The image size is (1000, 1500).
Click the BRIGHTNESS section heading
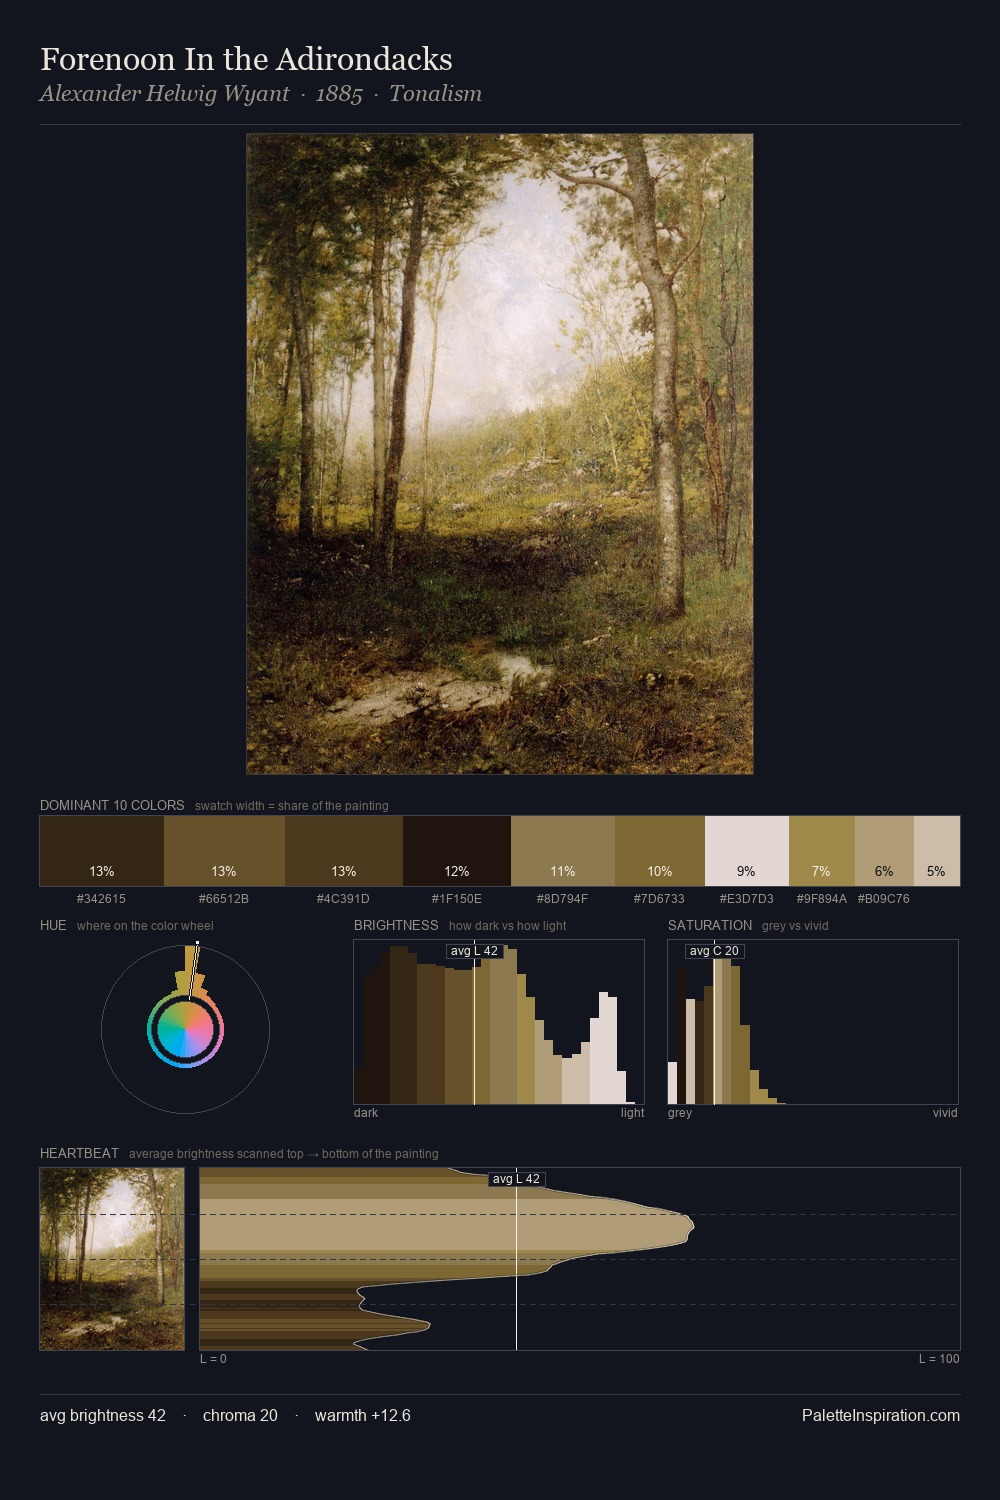click(396, 925)
